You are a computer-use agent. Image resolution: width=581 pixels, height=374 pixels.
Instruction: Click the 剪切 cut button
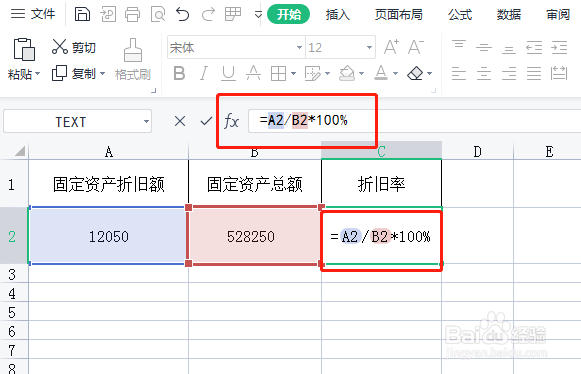click(x=74, y=47)
